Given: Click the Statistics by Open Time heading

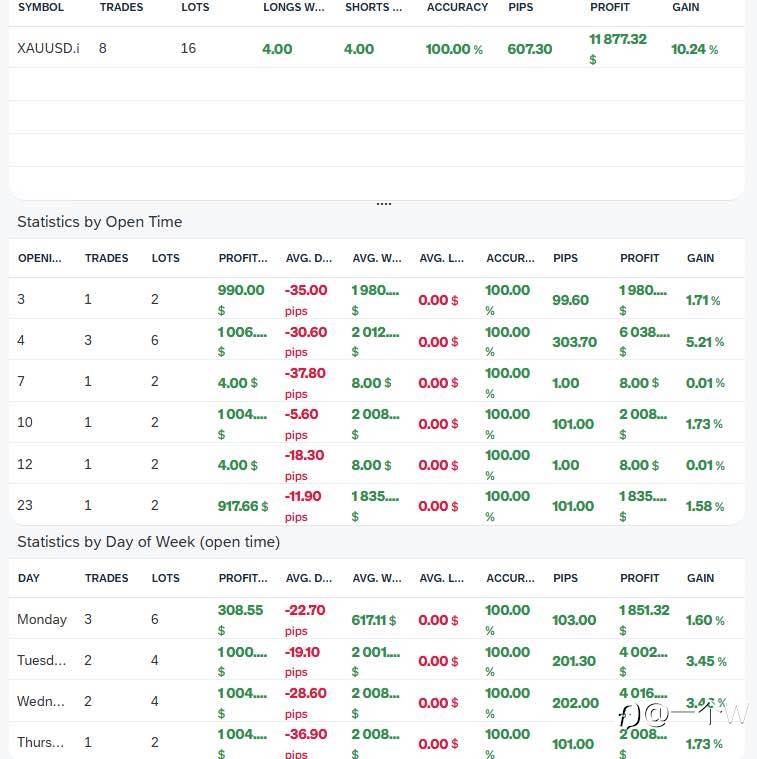Looking at the screenshot, I should point(99,222).
